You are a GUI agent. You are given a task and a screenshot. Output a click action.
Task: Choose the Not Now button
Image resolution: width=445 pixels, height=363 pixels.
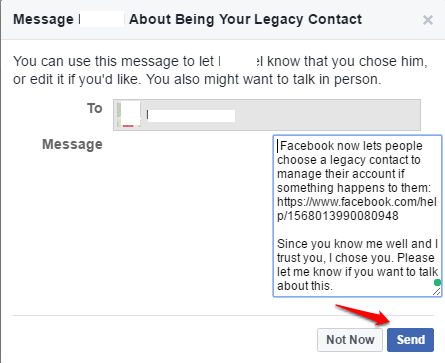(x=350, y=340)
